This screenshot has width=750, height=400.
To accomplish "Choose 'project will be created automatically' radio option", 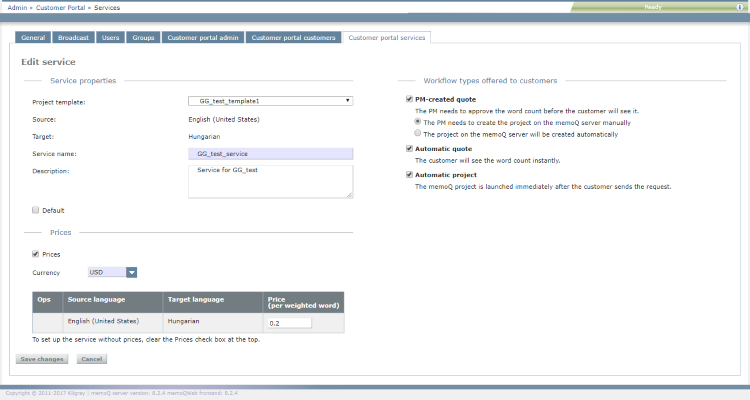I will click(x=418, y=132).
